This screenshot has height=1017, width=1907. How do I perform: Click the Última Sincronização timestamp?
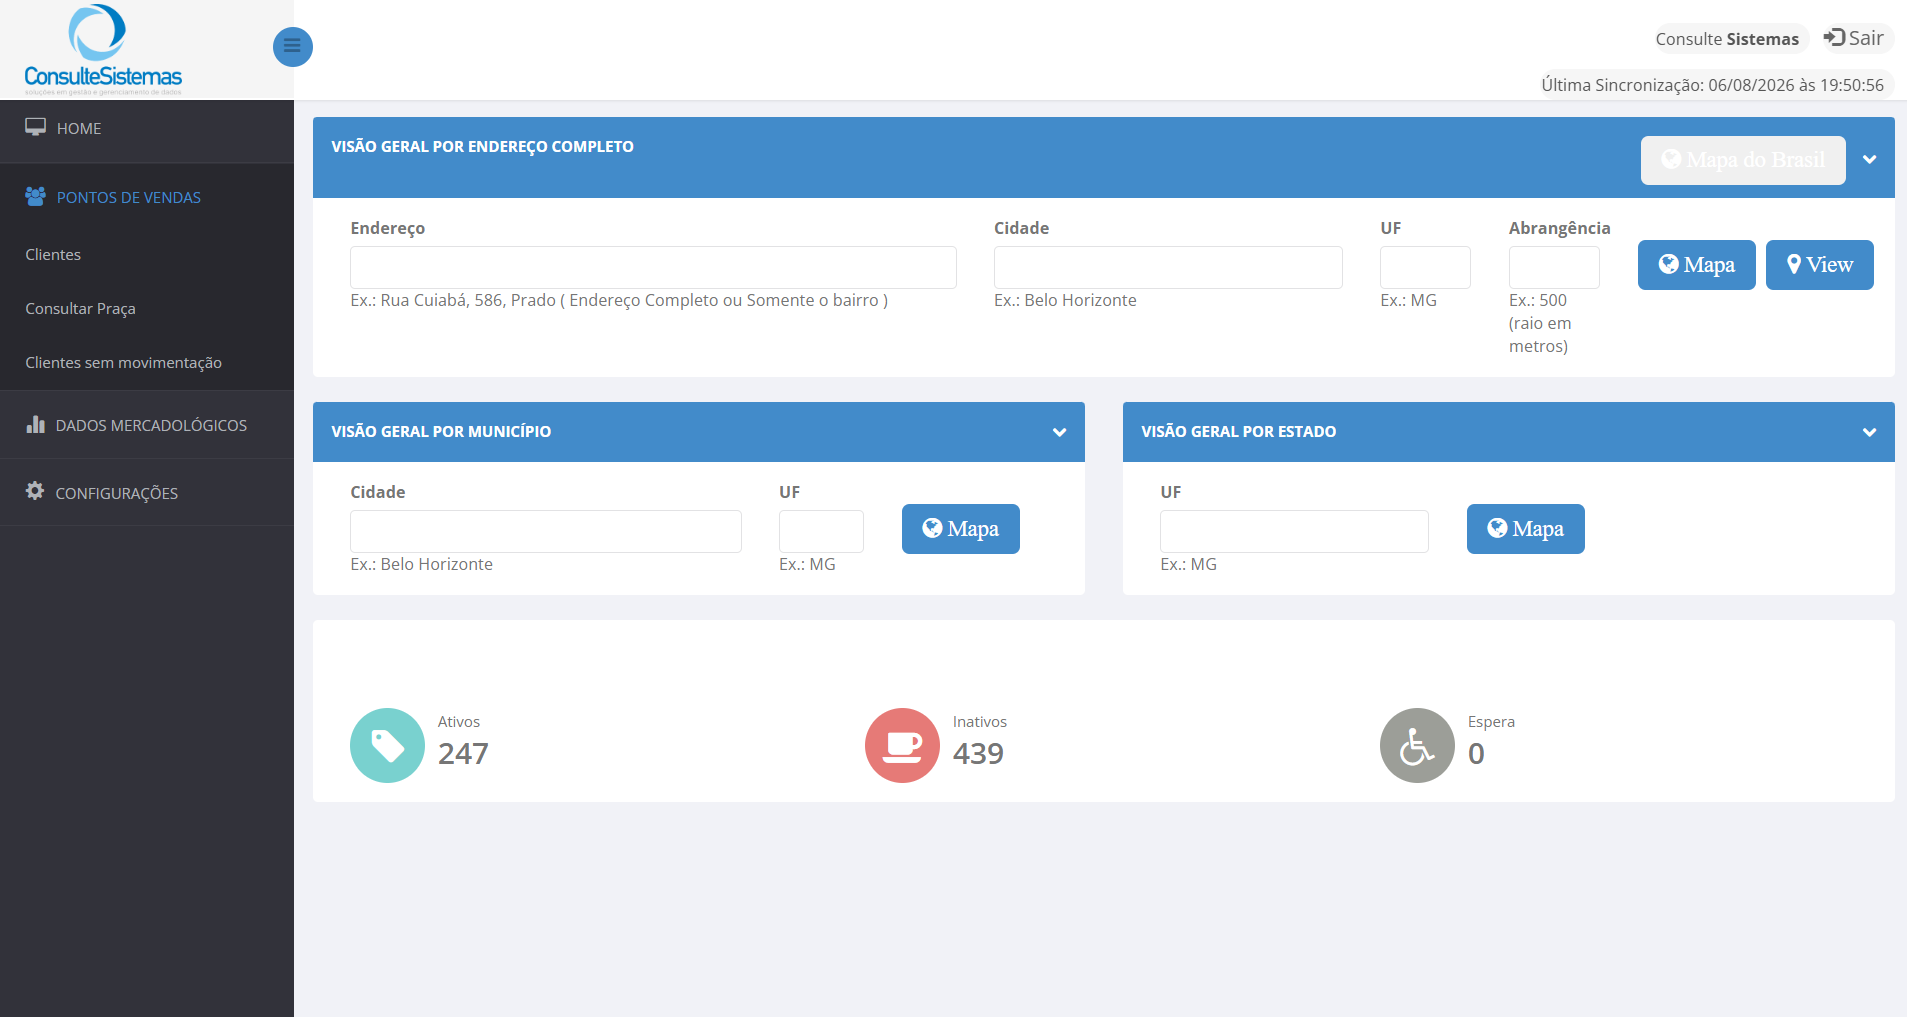coord(1712,85)
